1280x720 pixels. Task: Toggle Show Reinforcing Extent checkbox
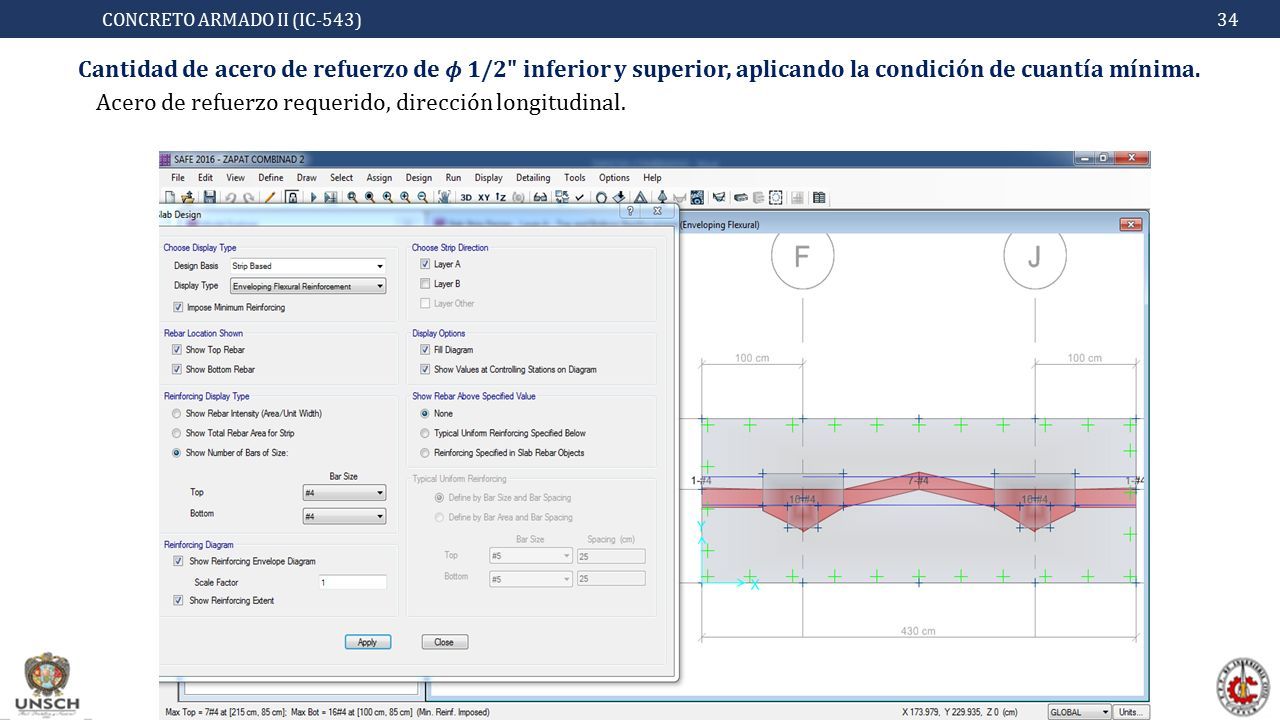coord(178,600)
